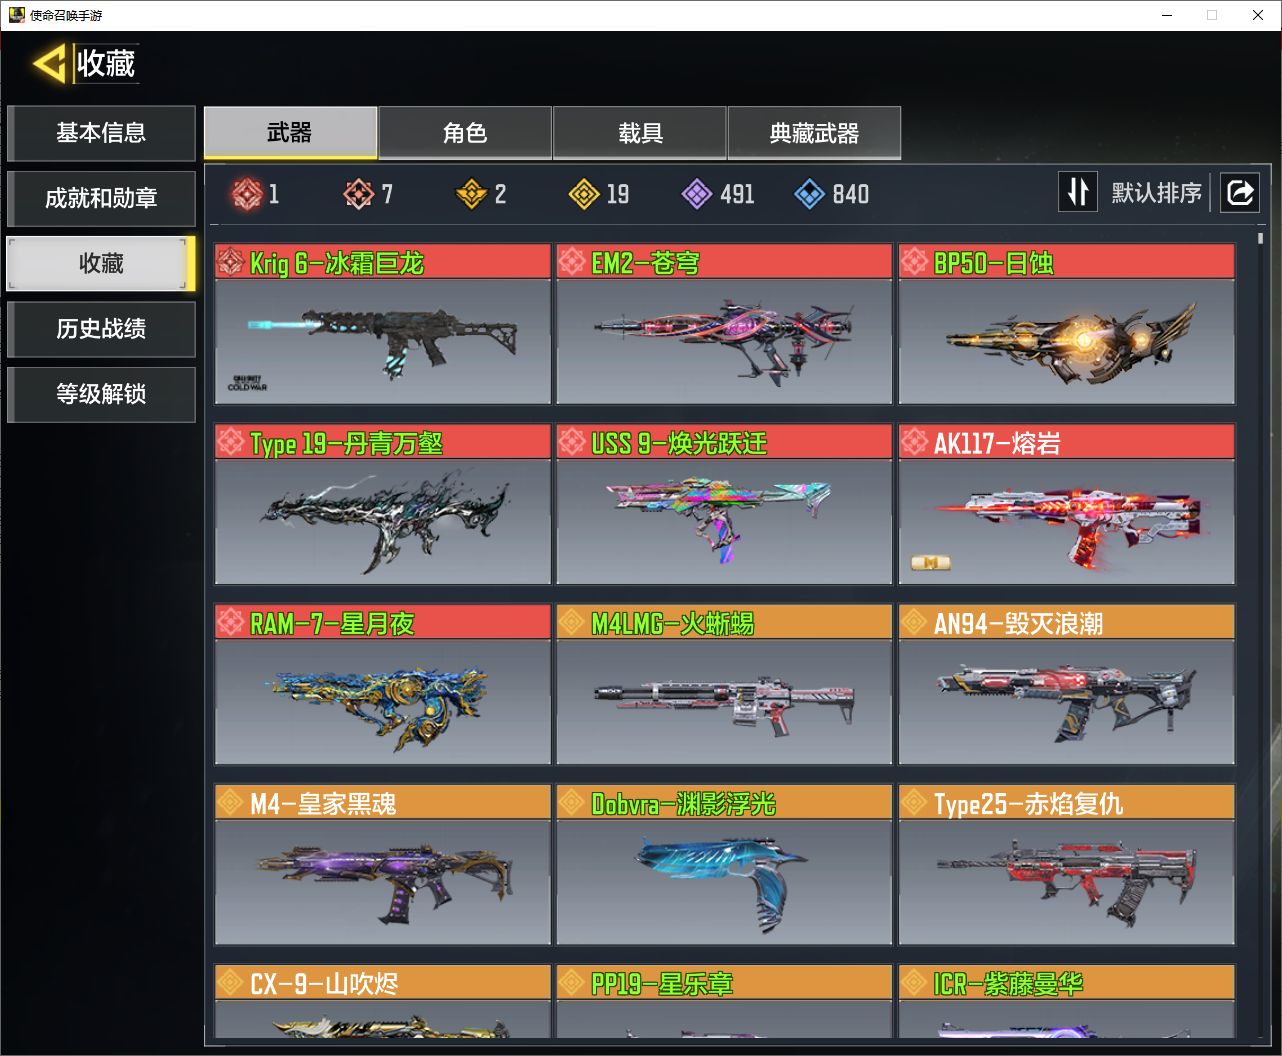
Task: Click rarity icon on PP19 card
Action: click(x=573, y=982)
